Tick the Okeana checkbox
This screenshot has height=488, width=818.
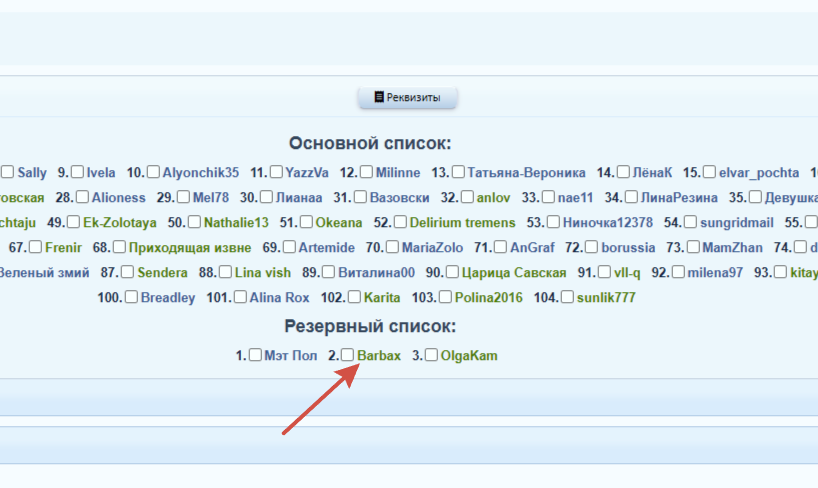click(306, 222)
